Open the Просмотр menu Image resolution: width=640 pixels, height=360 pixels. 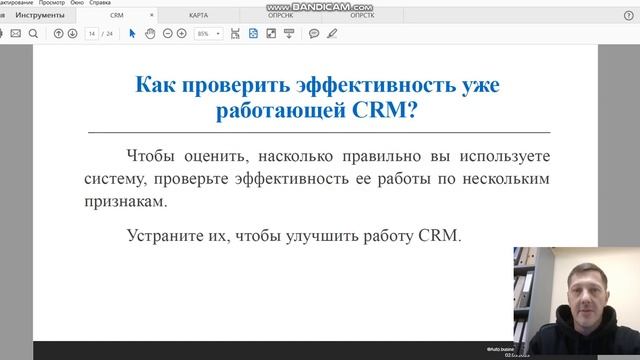tap(52, 2)
